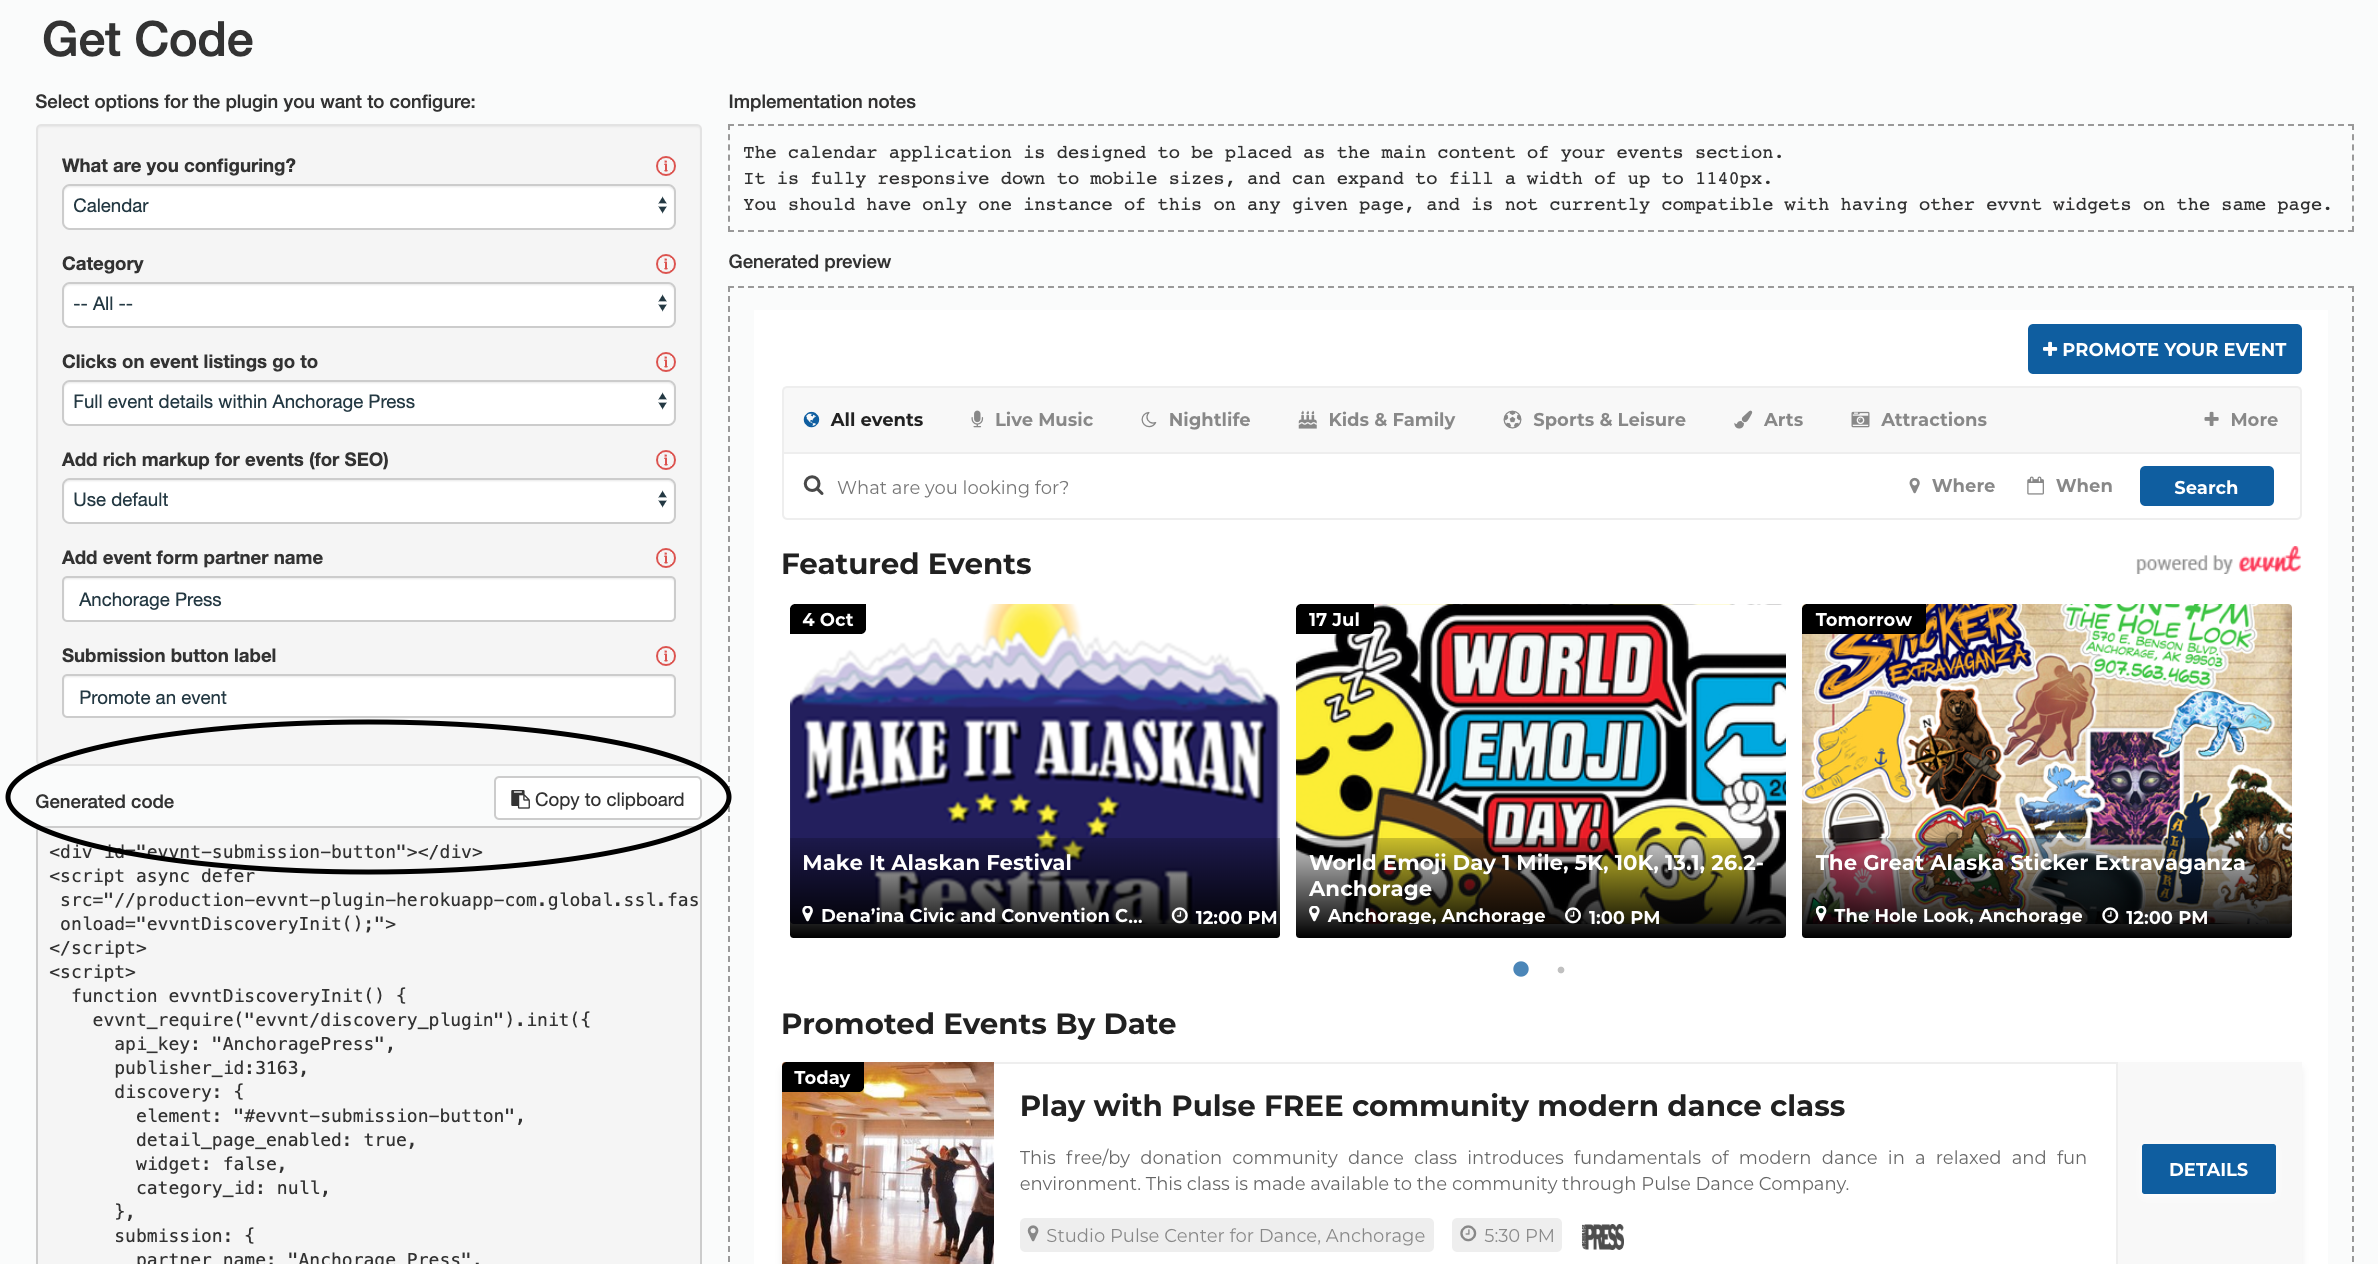Open the Great Alaska Sticker Extravaganza card

(2046, 771)
